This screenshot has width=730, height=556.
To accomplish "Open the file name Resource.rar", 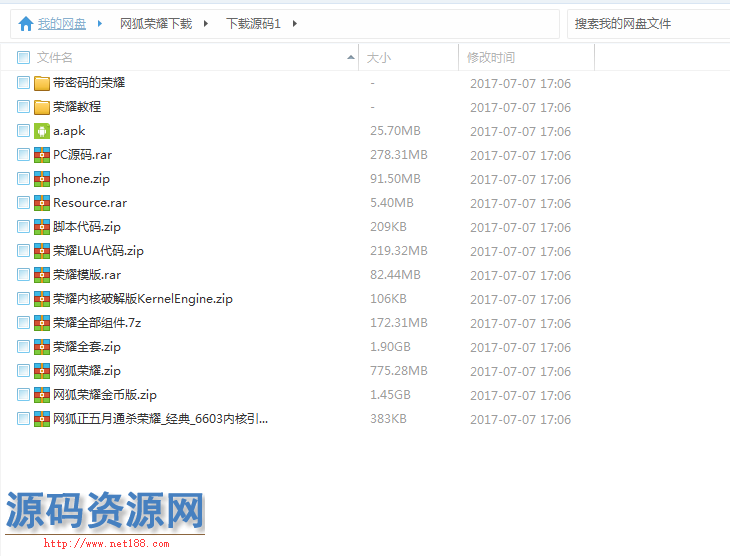I will coord(90,203).
